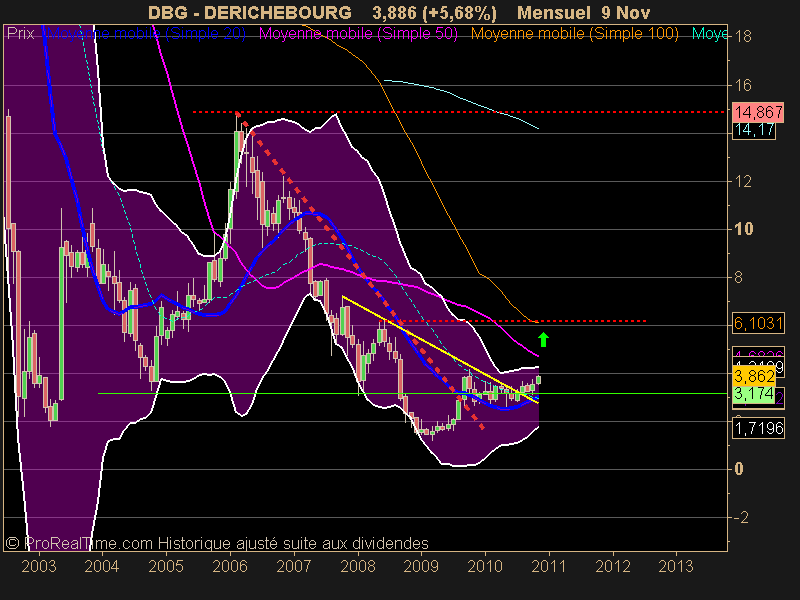
Task: Click legend "Moyenne mobile (Simple 100)"
Action: coord(574,34)
